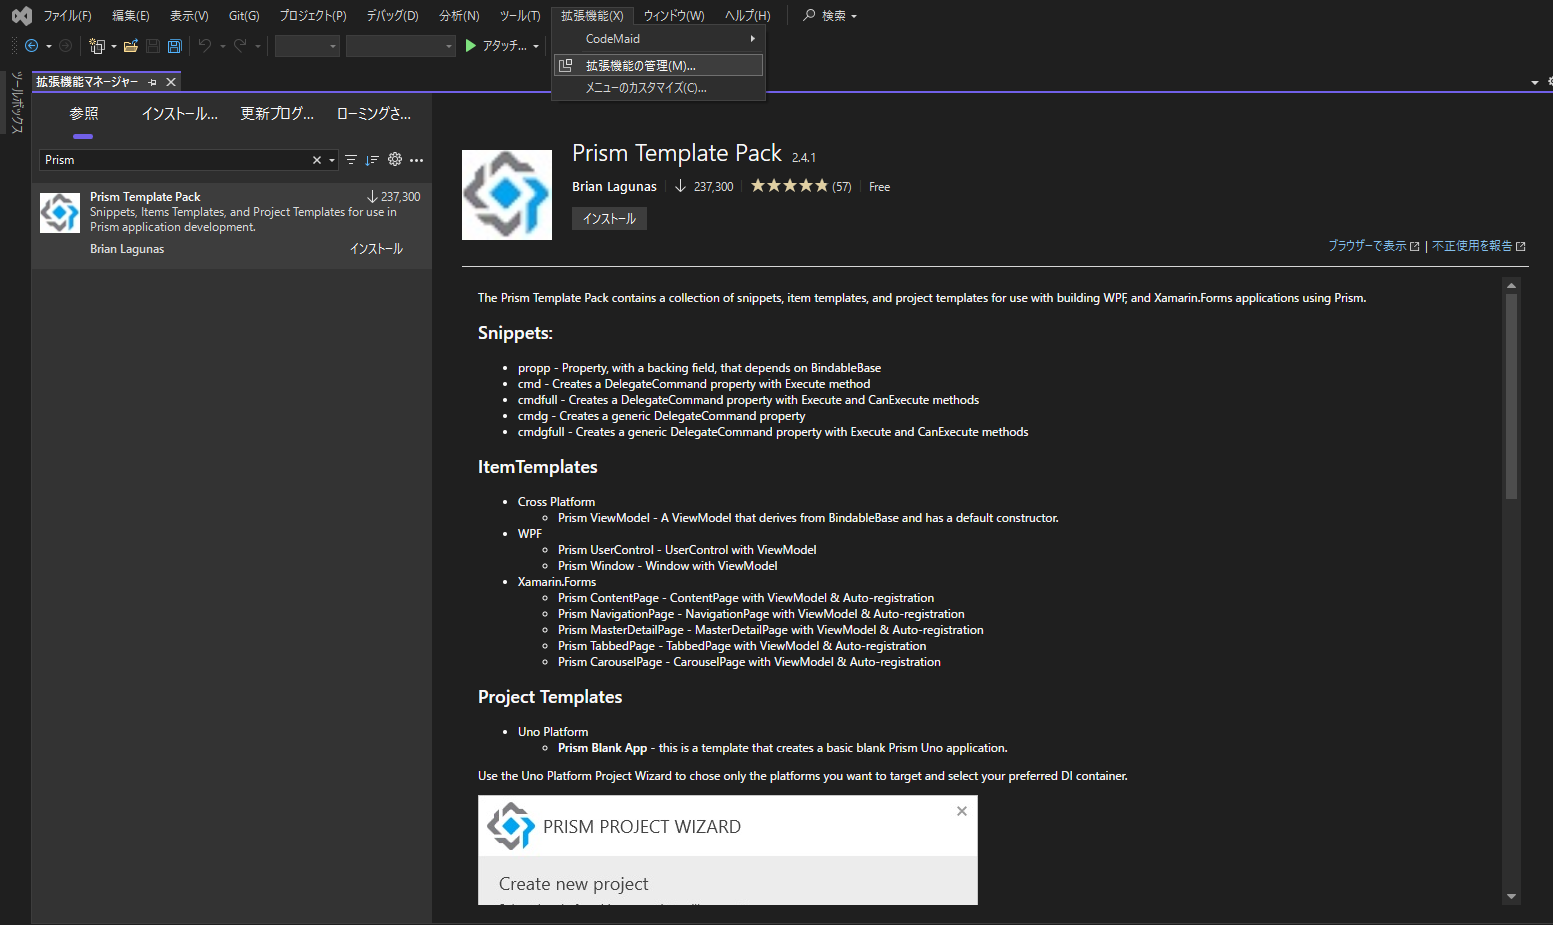Close the Prism Project Wizard image X
Image resolution: width=1553 pixels, height=925 pixels.
(962, 811)
